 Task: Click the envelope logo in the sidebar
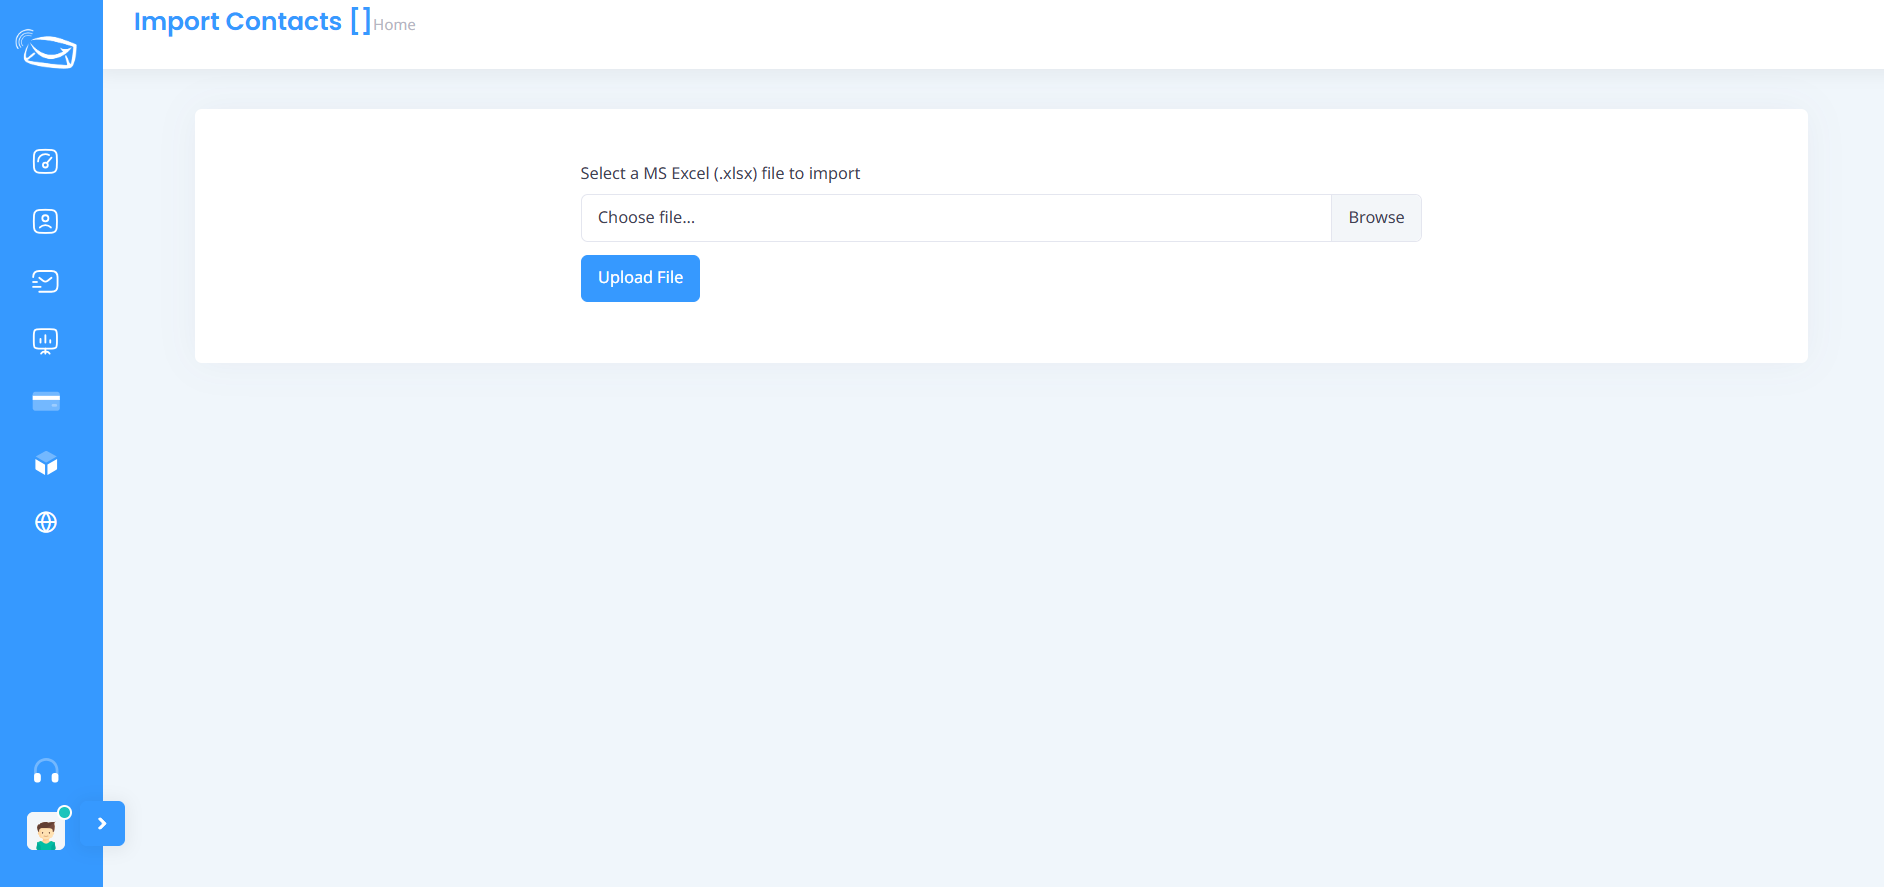coord(46,49)
